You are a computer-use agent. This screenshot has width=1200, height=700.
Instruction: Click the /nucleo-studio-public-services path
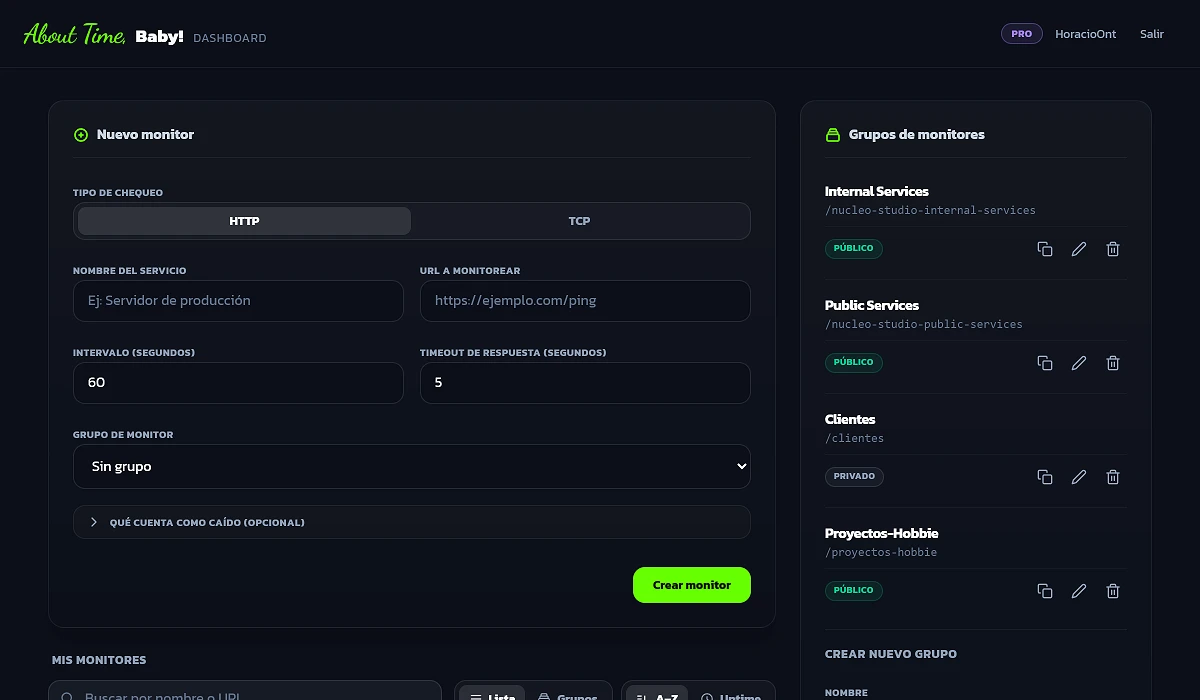tap(924, 324)
